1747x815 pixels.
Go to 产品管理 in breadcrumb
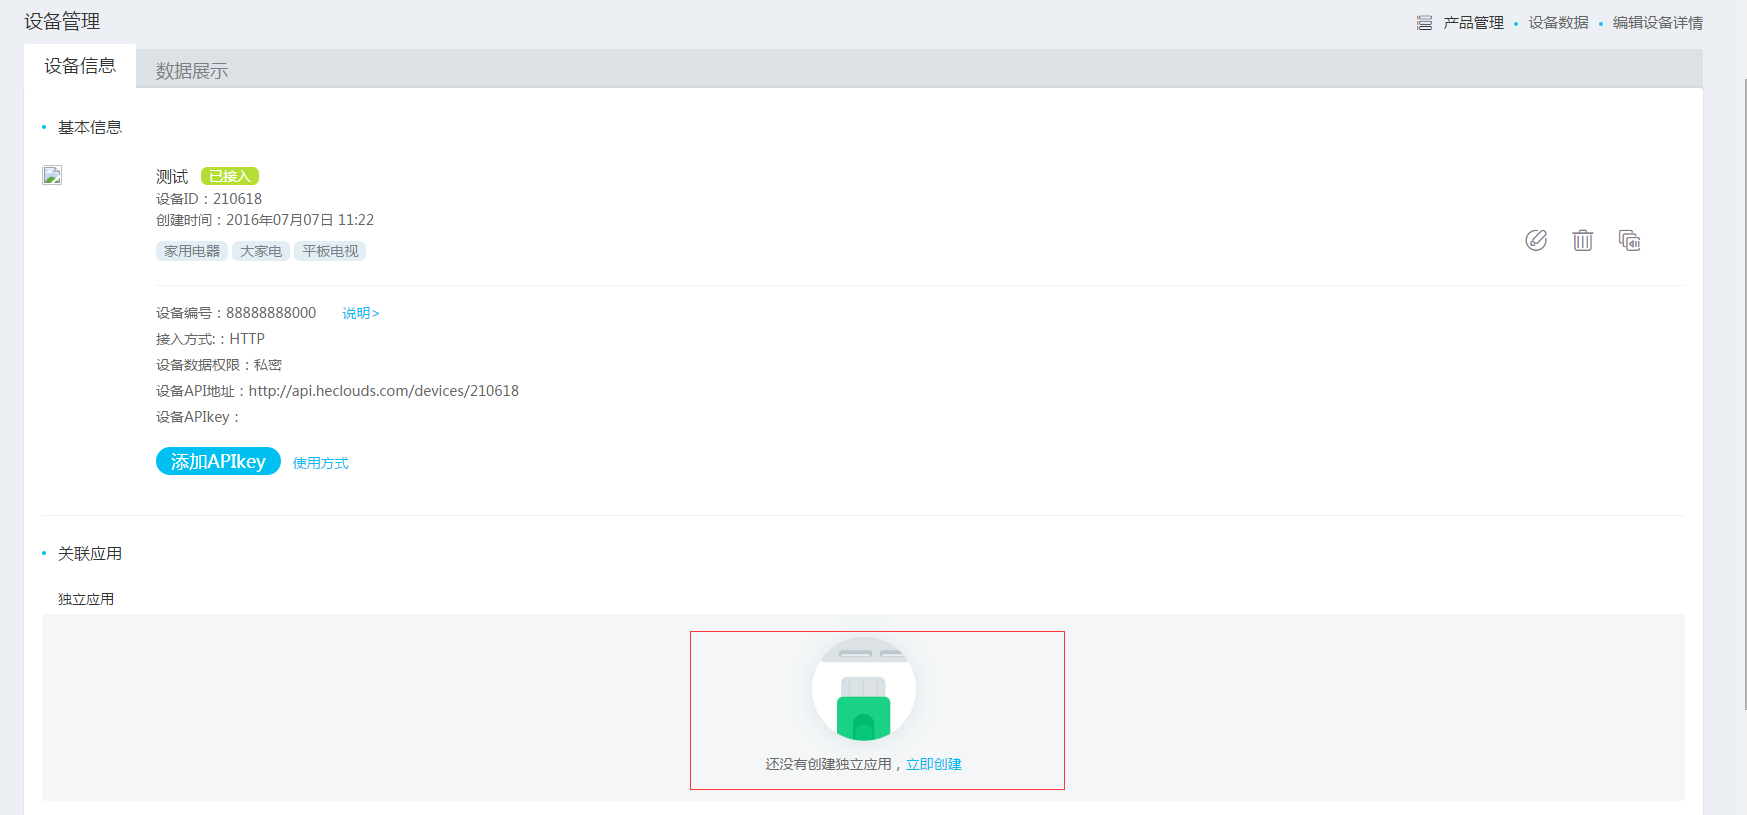1473,23
